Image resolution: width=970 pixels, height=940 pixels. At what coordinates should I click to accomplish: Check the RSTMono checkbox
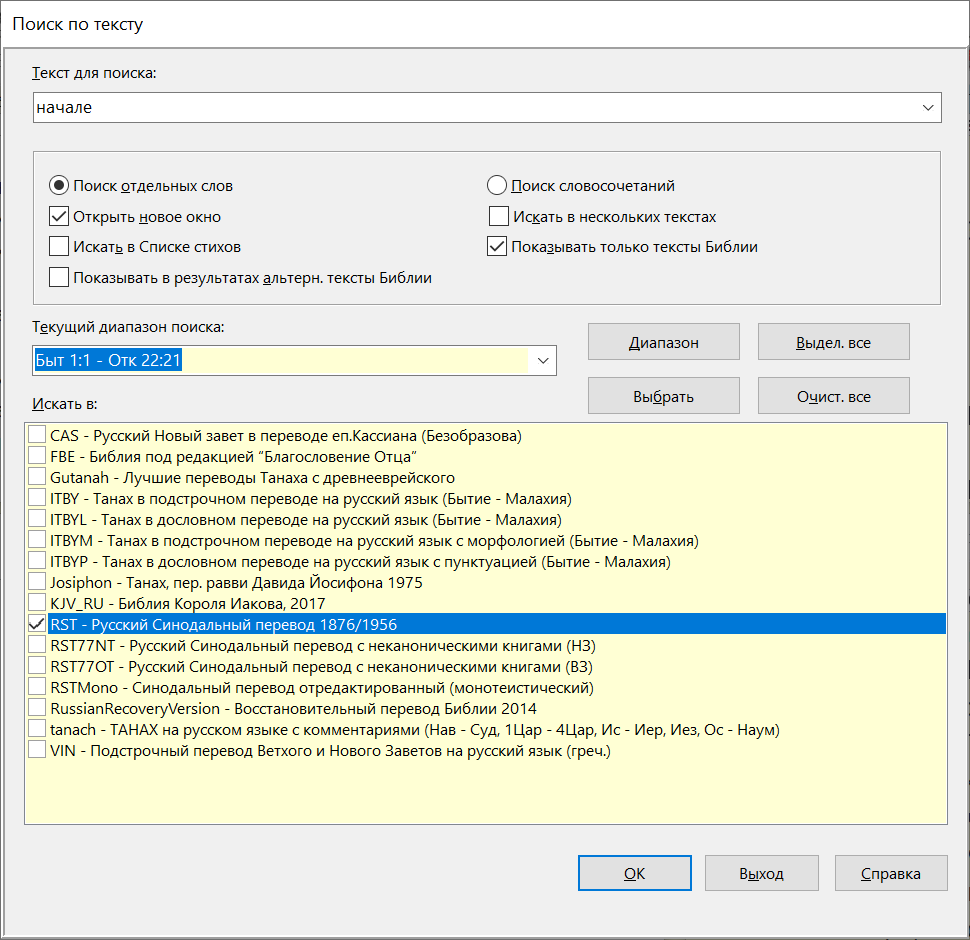click(37, 687)
